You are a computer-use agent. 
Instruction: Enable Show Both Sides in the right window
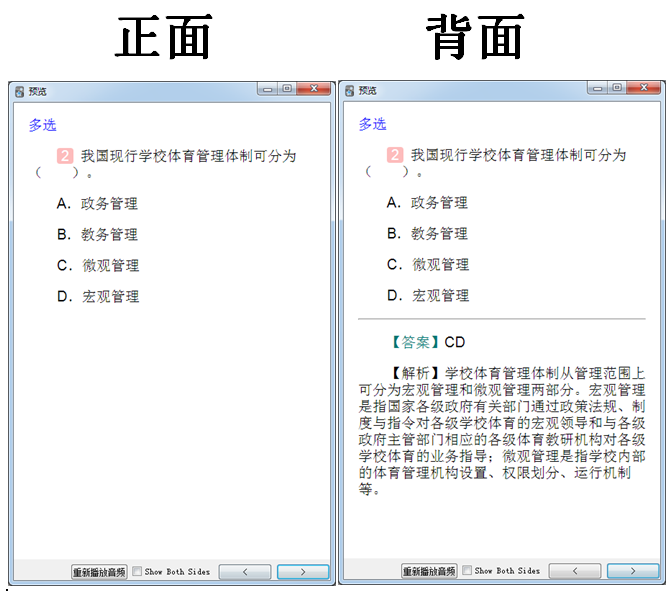467,570
